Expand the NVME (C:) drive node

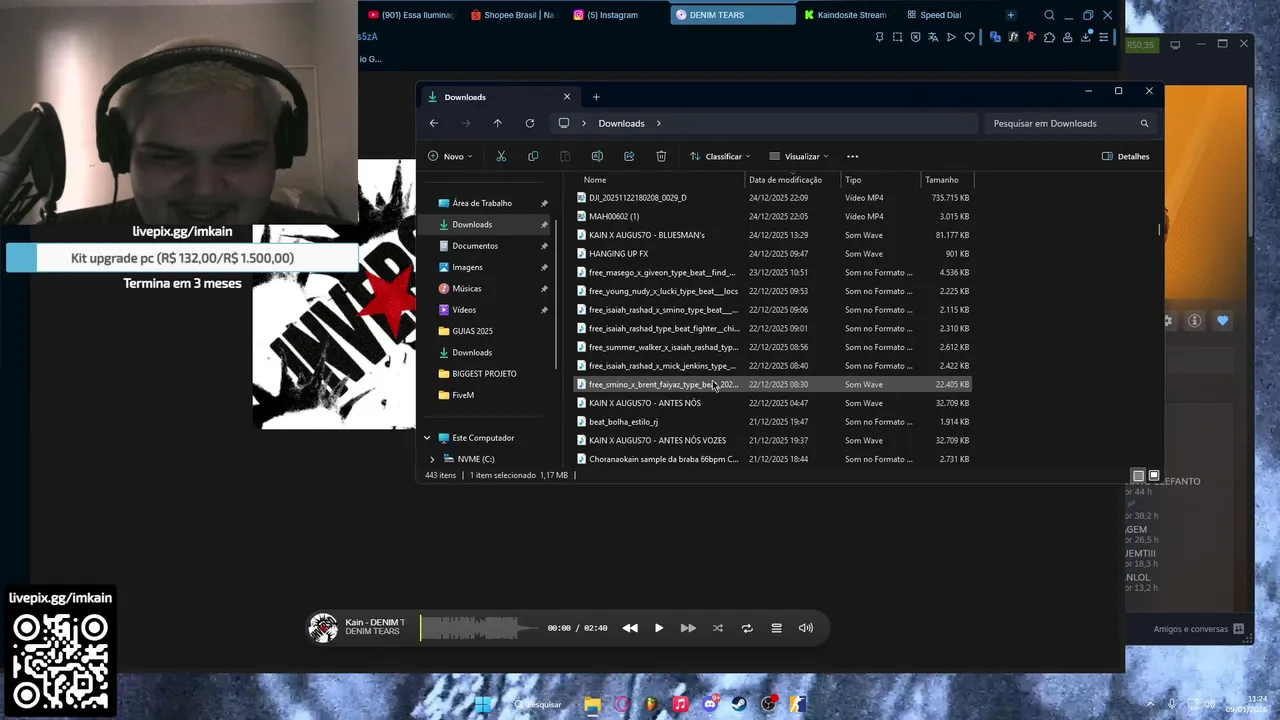(x=432, y=459)
